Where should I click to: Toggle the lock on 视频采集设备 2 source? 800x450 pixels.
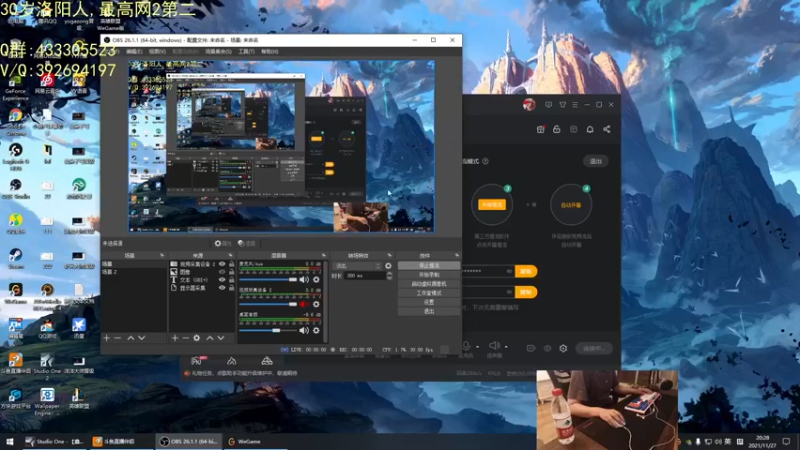[x=232, y=264]
